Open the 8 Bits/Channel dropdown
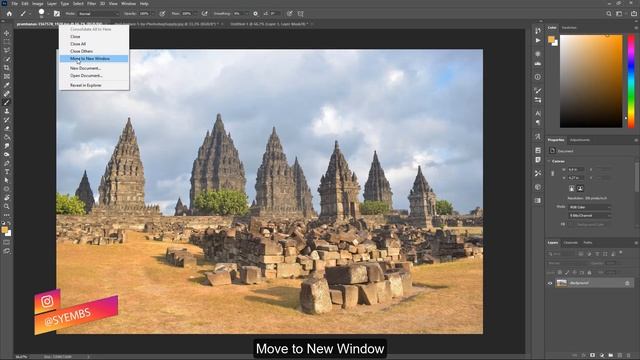Image resolution: width=640 pixels, height=360 pixels. [590, 215]
